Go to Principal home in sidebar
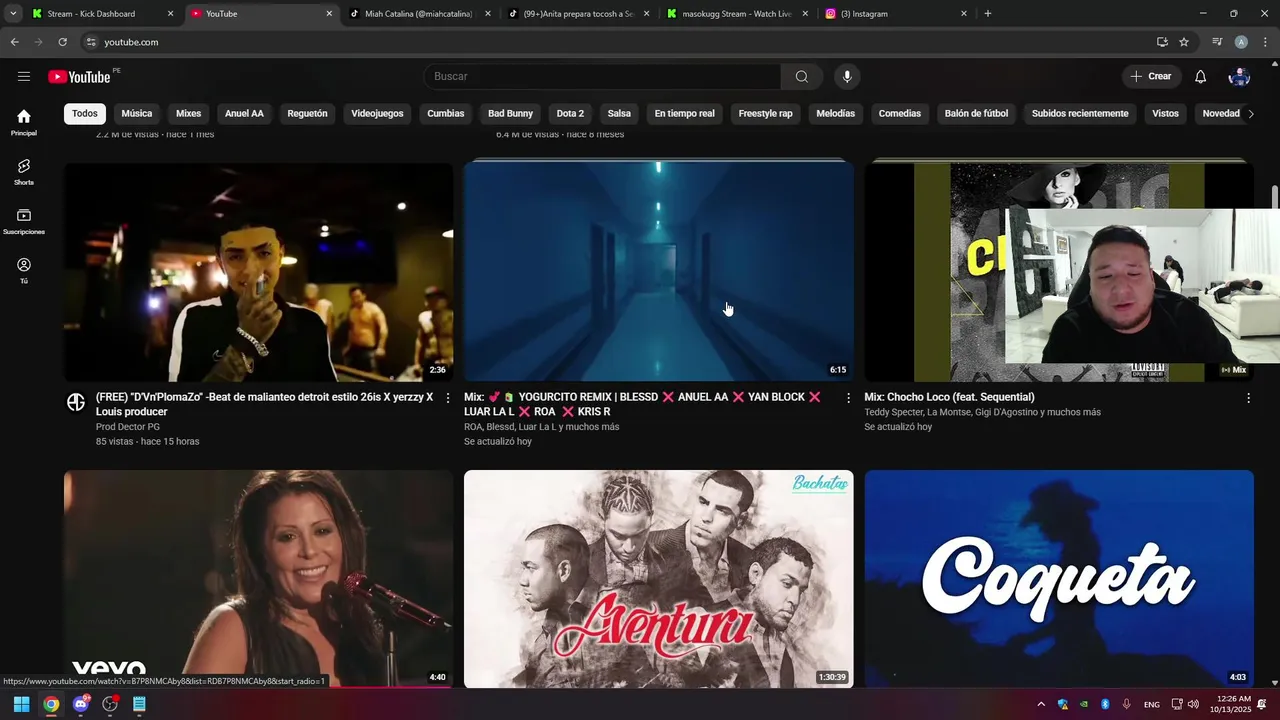 click(24, 122)
